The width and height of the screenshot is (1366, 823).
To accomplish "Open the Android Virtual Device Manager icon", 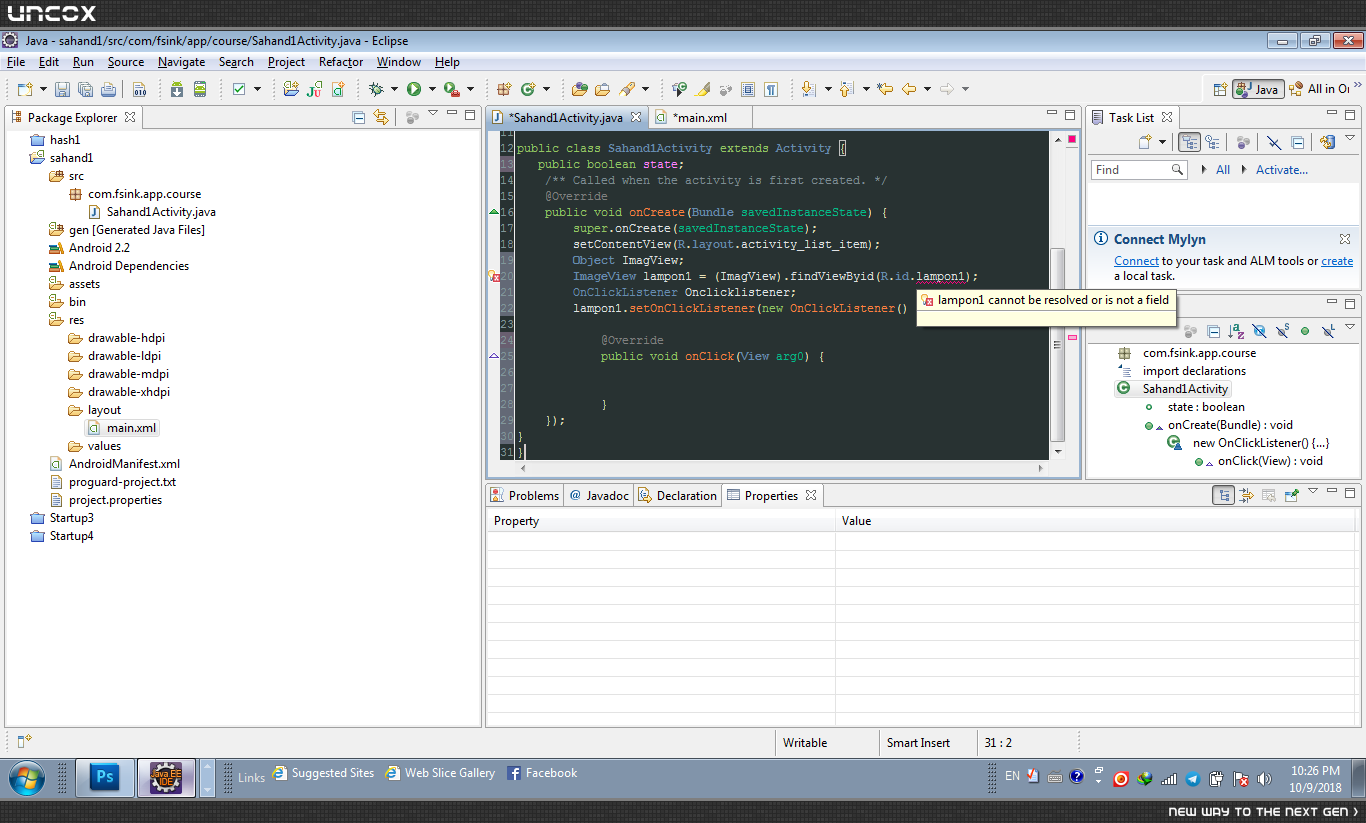I will (x=200, y=89).
